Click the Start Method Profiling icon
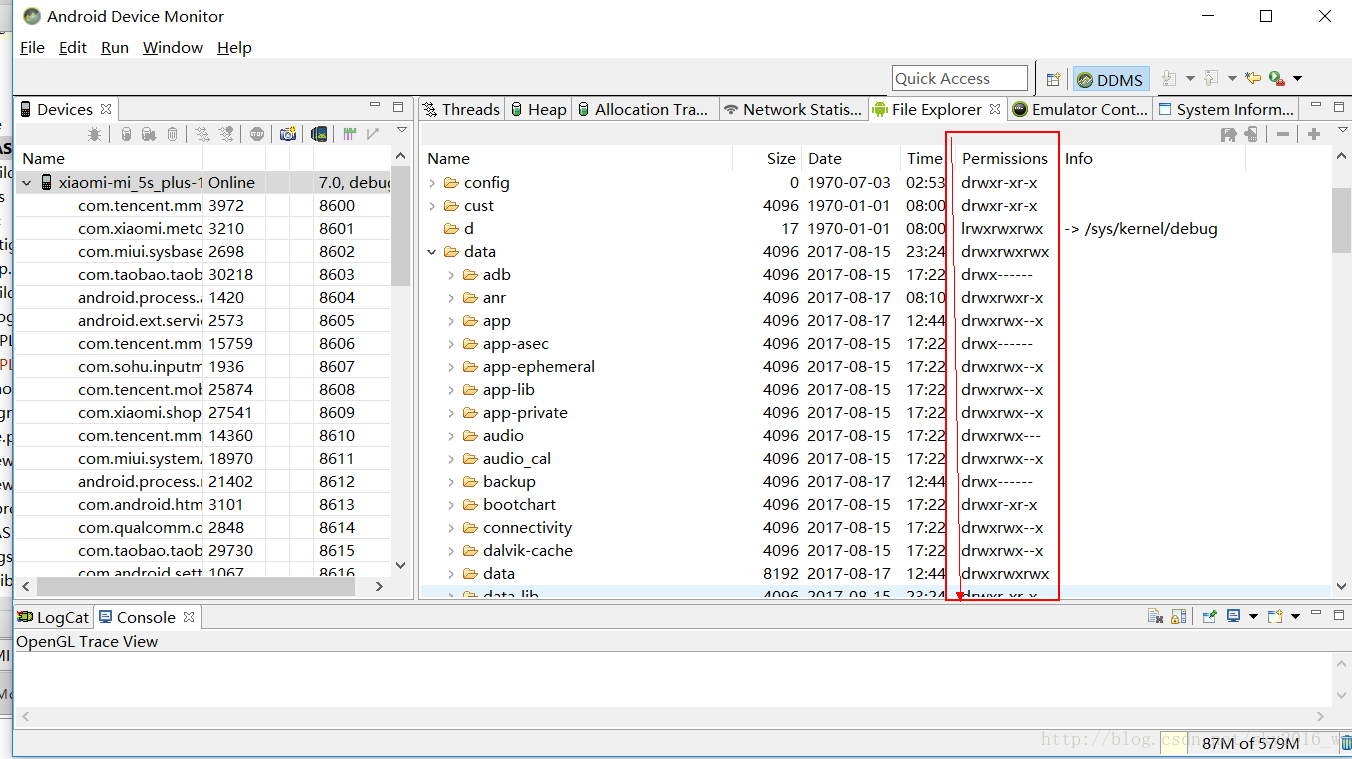The width and height of the screenshot is (1352, 759). [x=226, y=134]
